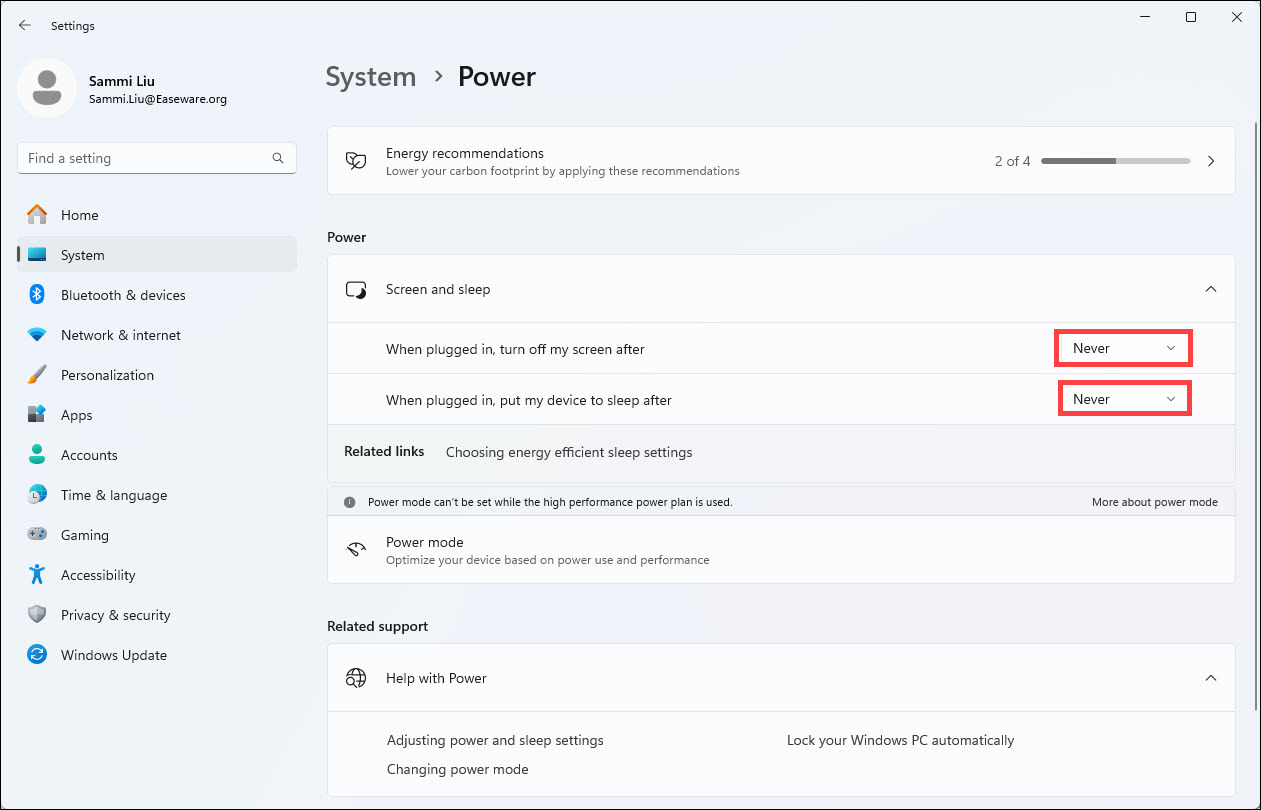
Task: Click the back arrow in Settings
Action: (25, 26)
